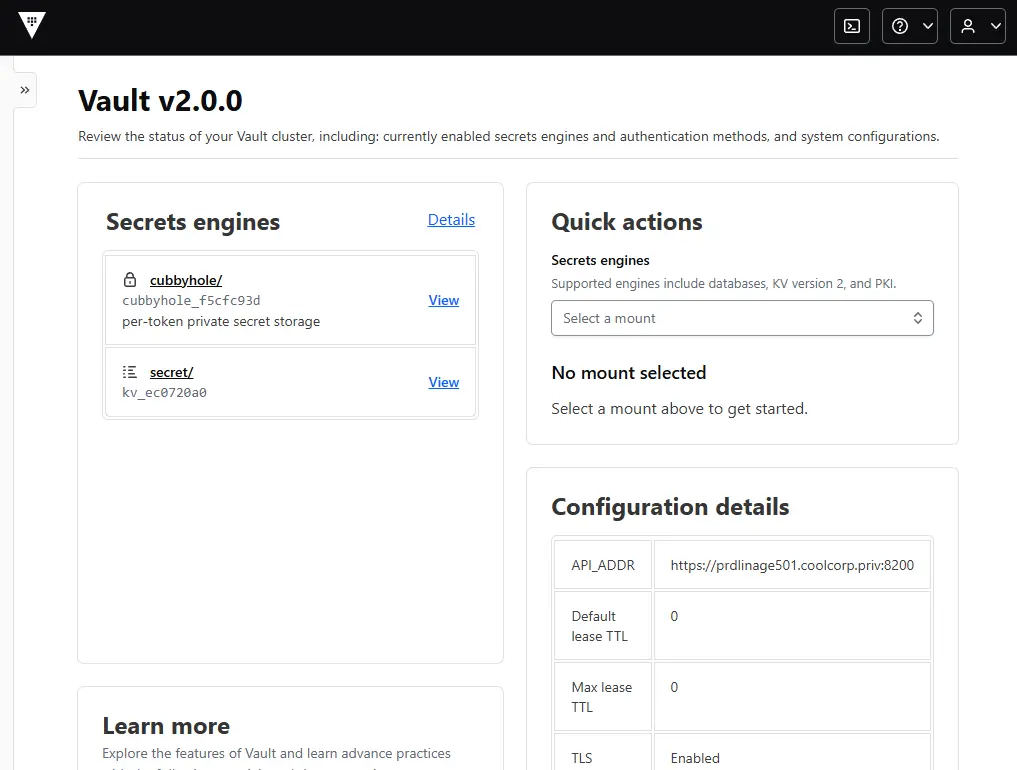This screenshot has width=1017, height=770.
Task: Click the kv_ec0720a0 accessor text
Action: (165, 392)
